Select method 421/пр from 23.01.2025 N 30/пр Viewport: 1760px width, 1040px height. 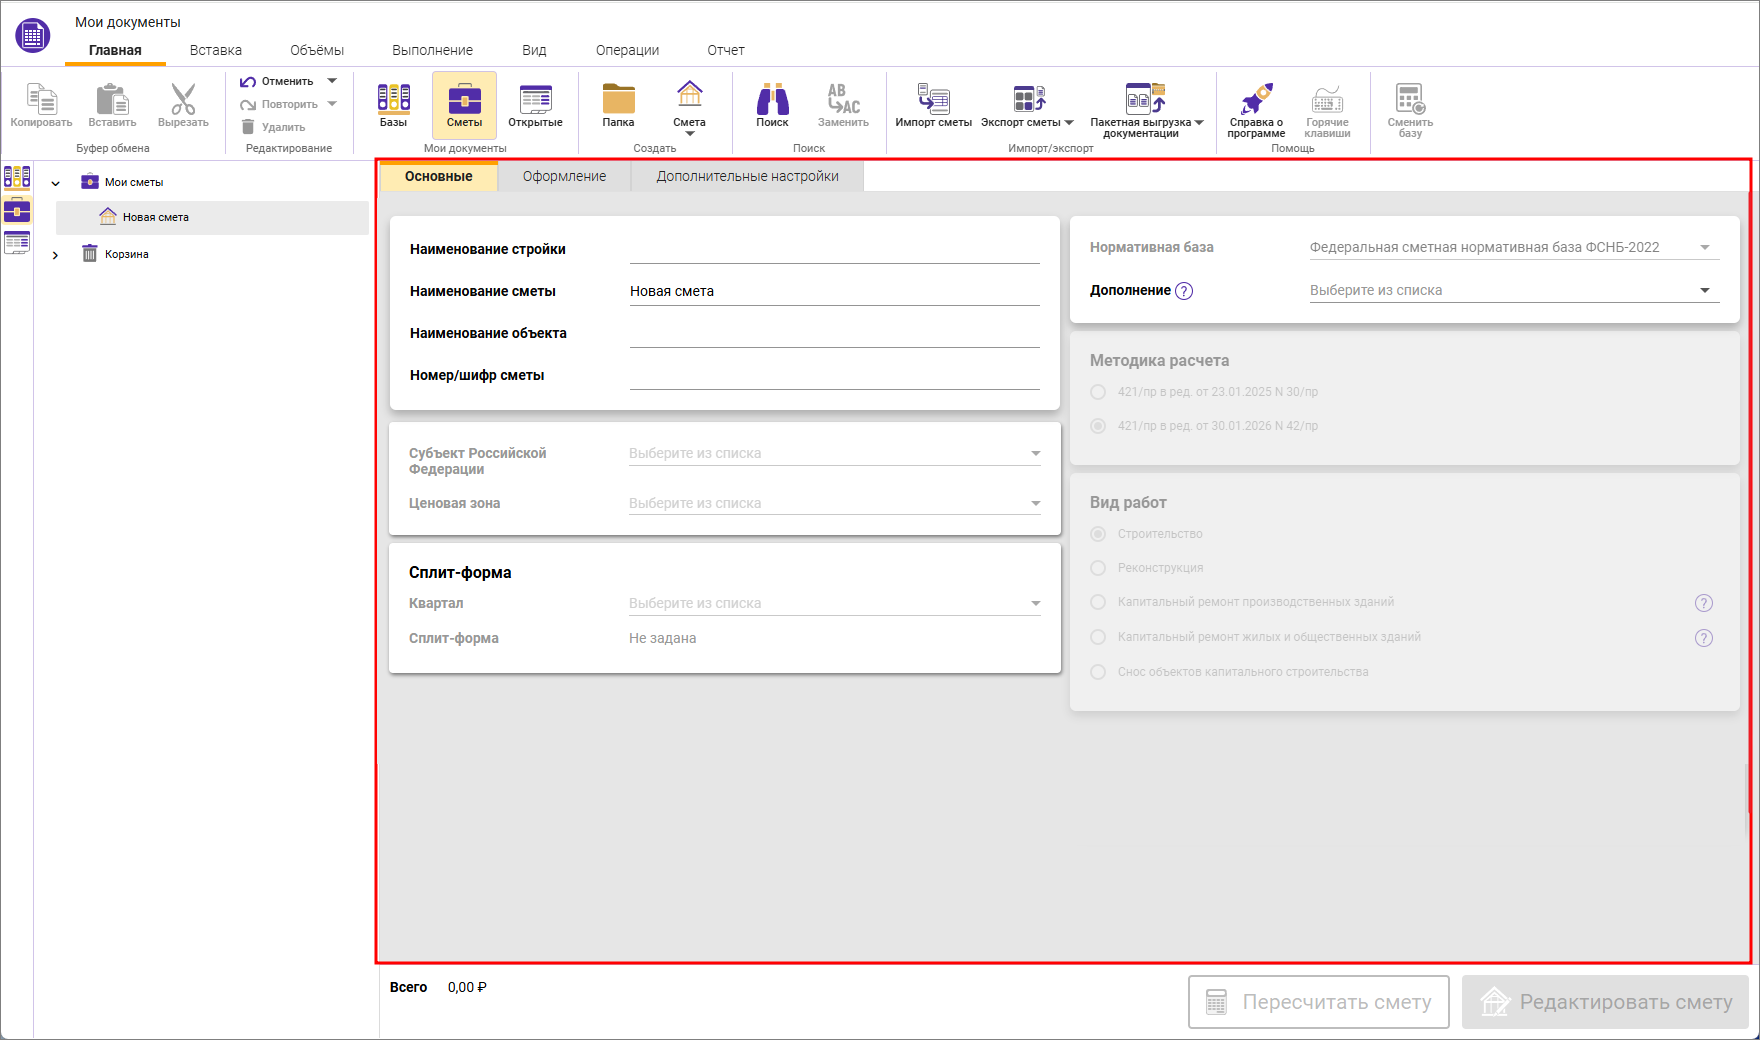(1098, 392)
